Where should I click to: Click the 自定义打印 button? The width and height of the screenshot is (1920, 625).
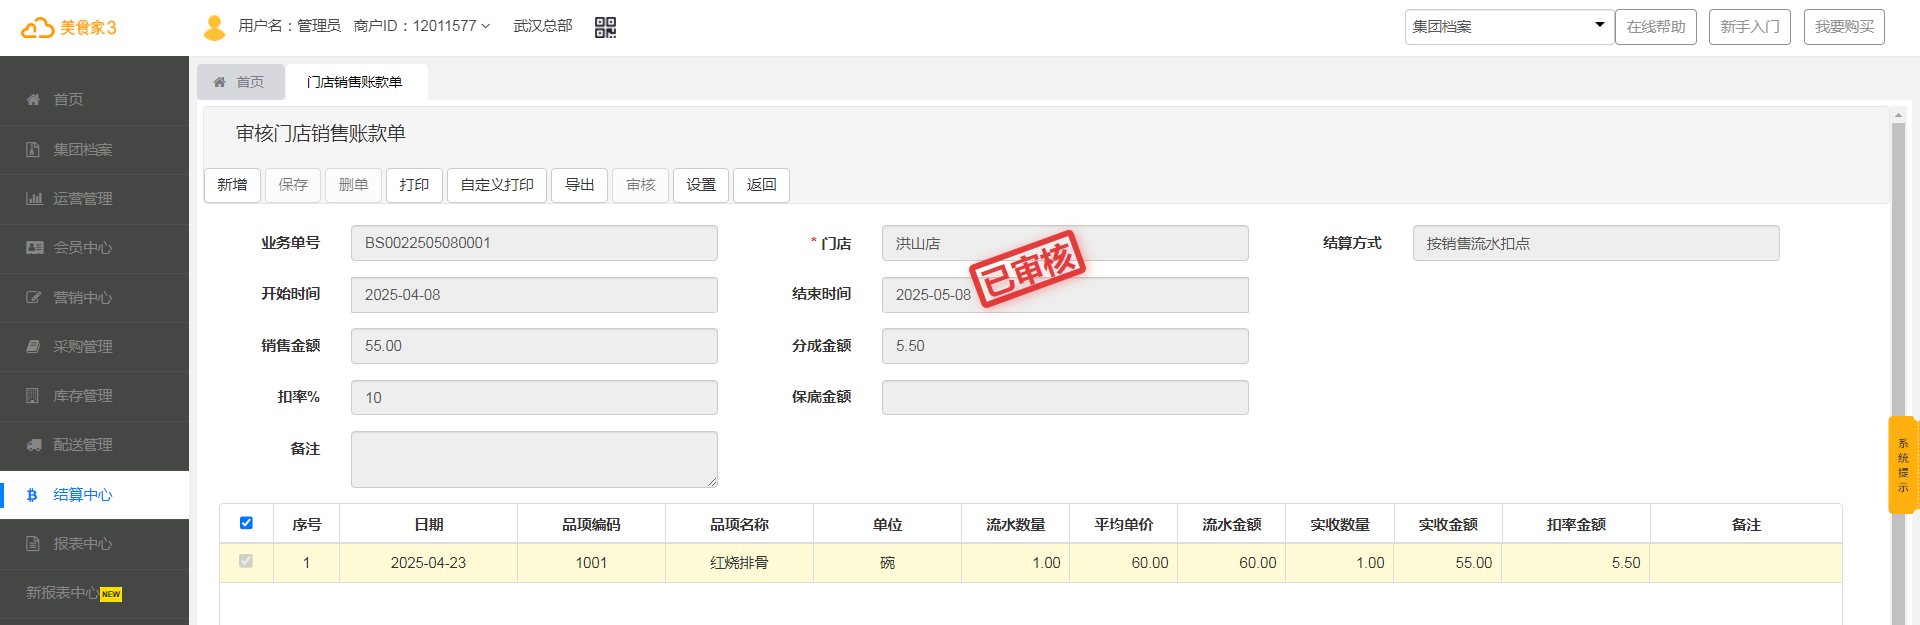pos(496,185)
